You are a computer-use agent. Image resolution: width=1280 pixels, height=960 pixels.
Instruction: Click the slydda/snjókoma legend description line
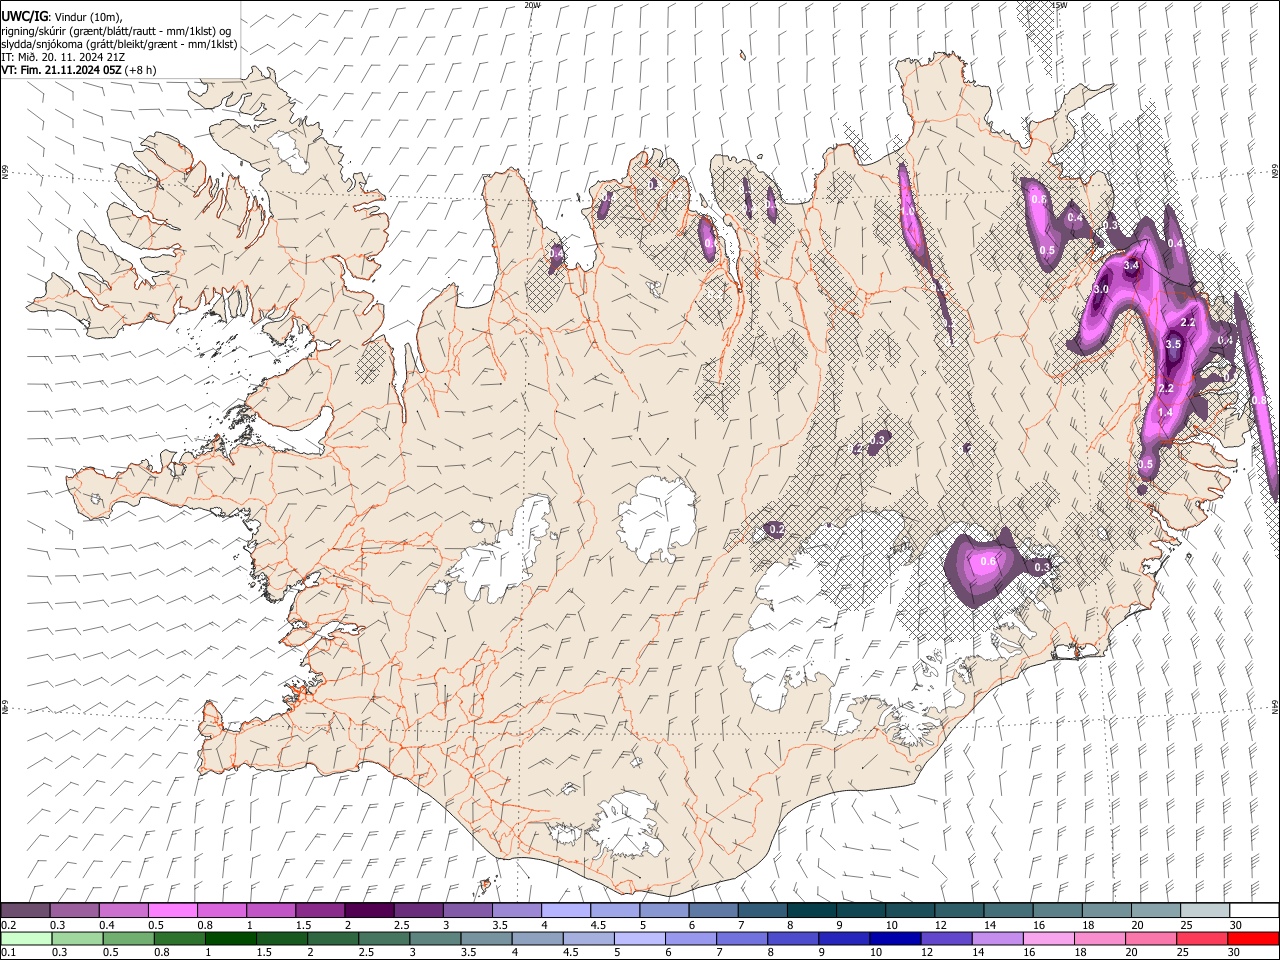[x=119, y=44]
